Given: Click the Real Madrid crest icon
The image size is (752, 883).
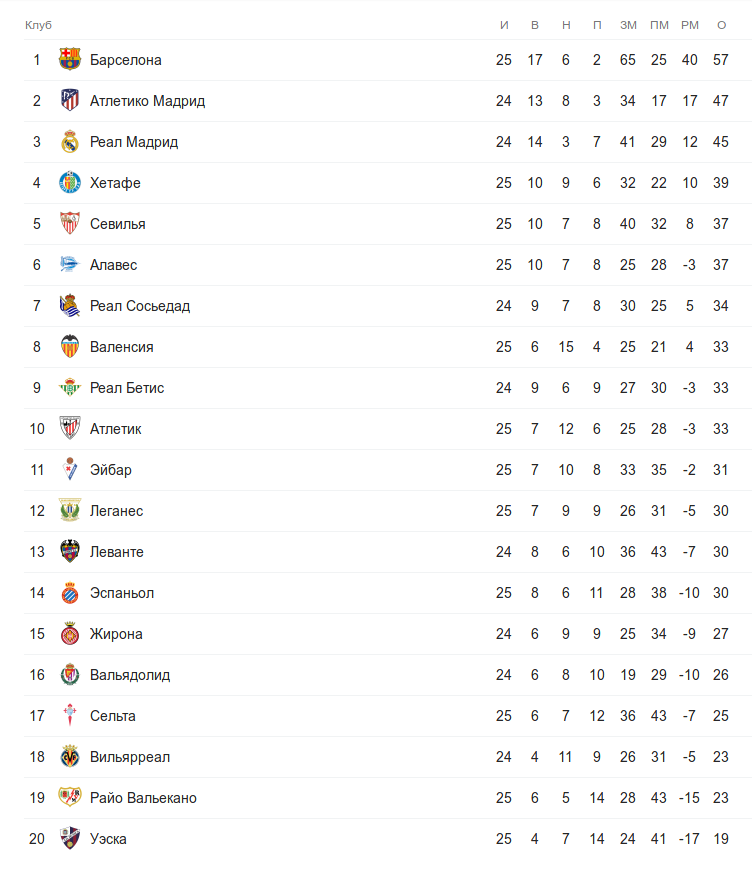Looking at the screenshot, I should (69, 142).
